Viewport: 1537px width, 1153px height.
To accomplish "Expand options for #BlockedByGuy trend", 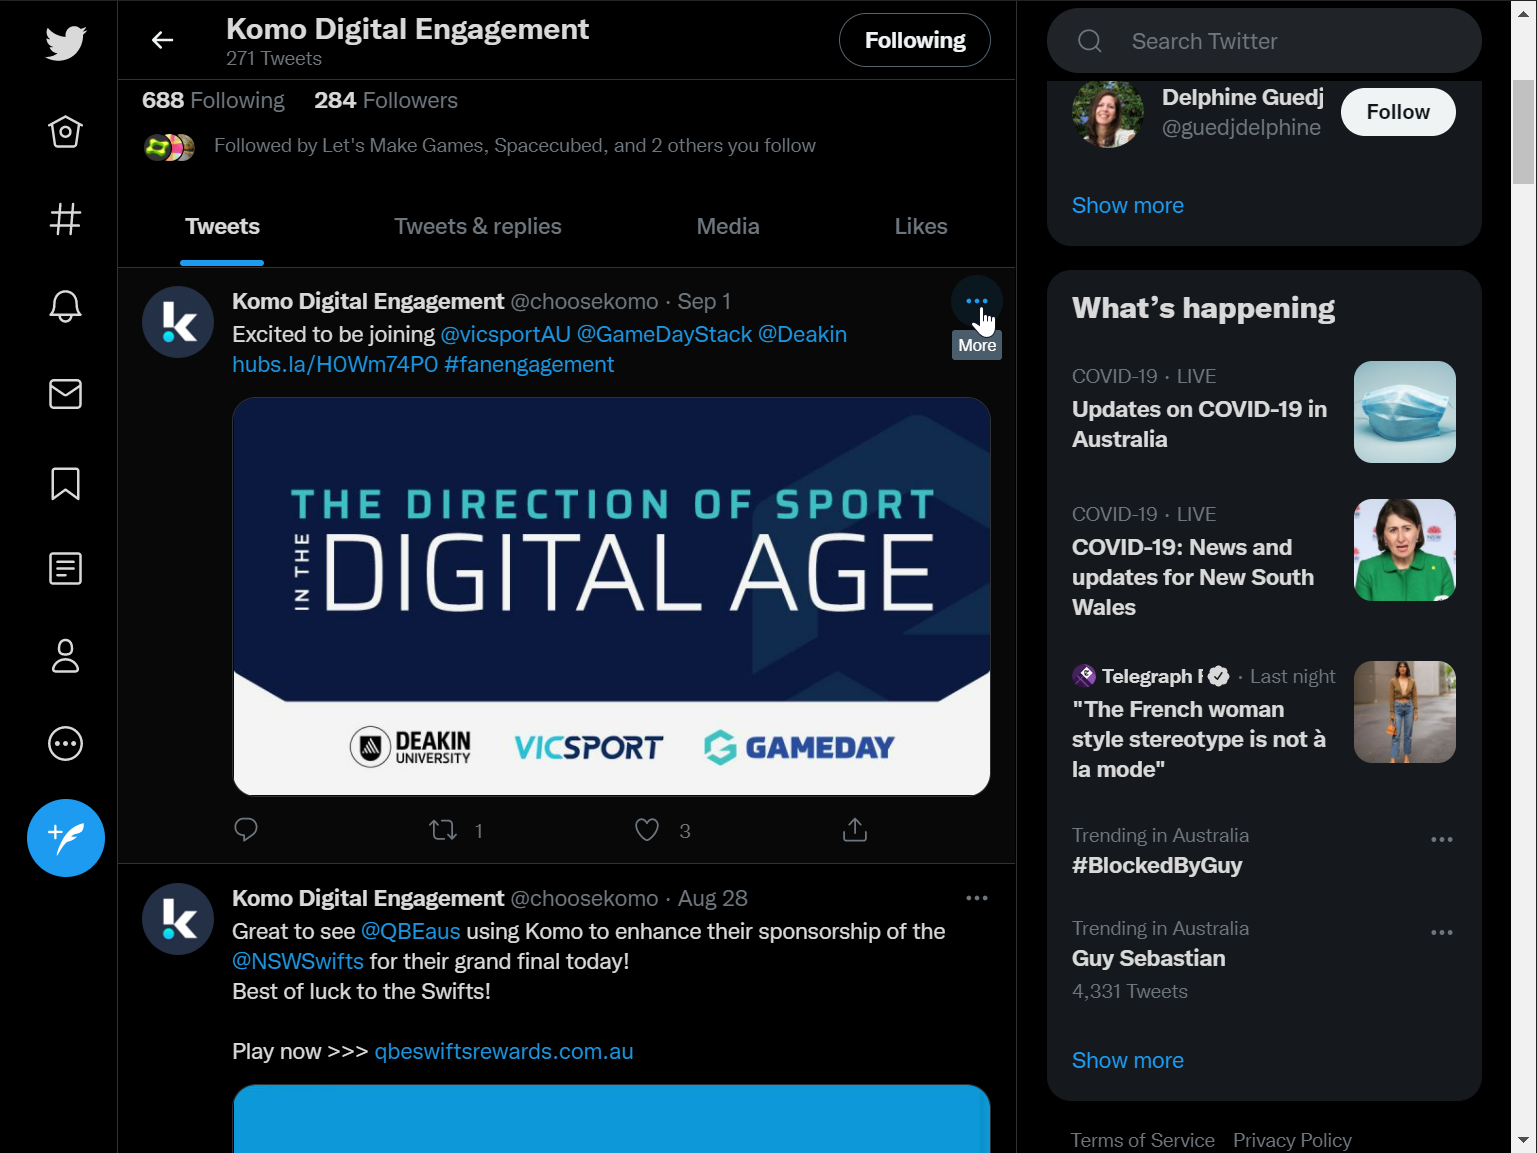I will (x=1441, y=840).
